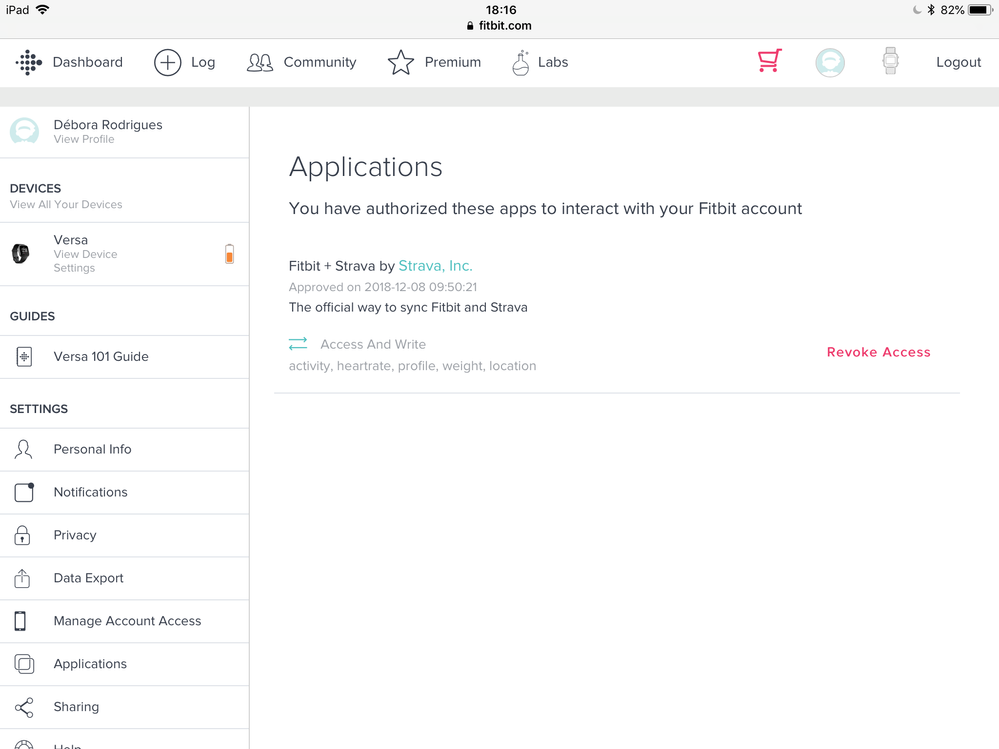Open the Strava, Inc. link
This screenshot has width=999, height=749.
436,266
